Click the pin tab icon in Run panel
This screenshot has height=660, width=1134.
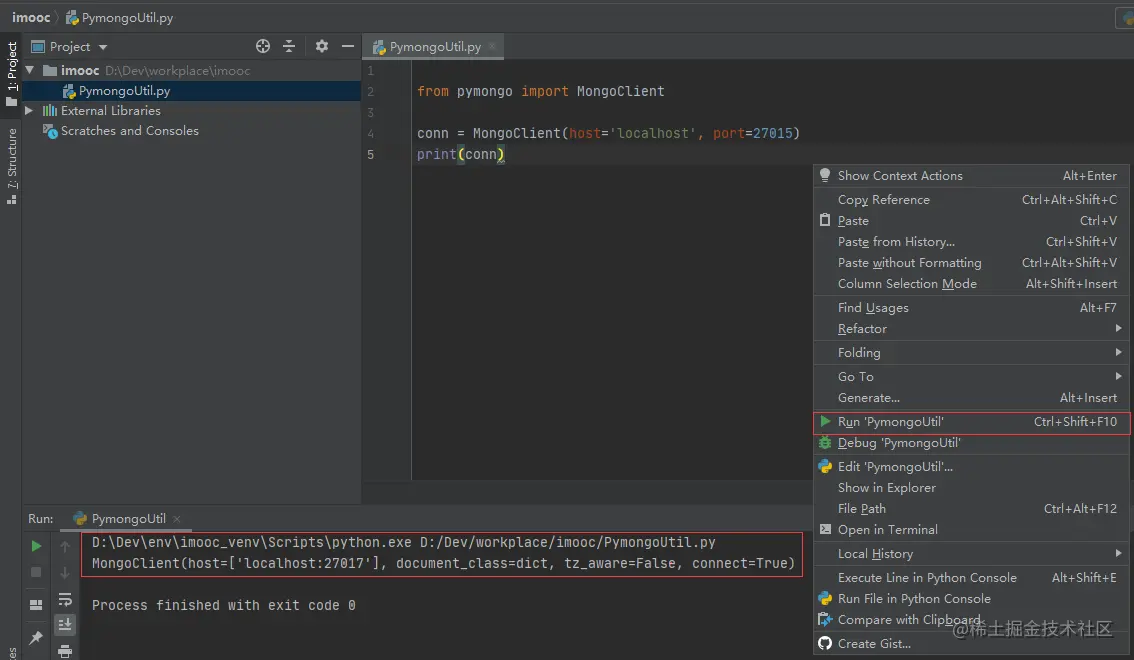click(35, 638)
